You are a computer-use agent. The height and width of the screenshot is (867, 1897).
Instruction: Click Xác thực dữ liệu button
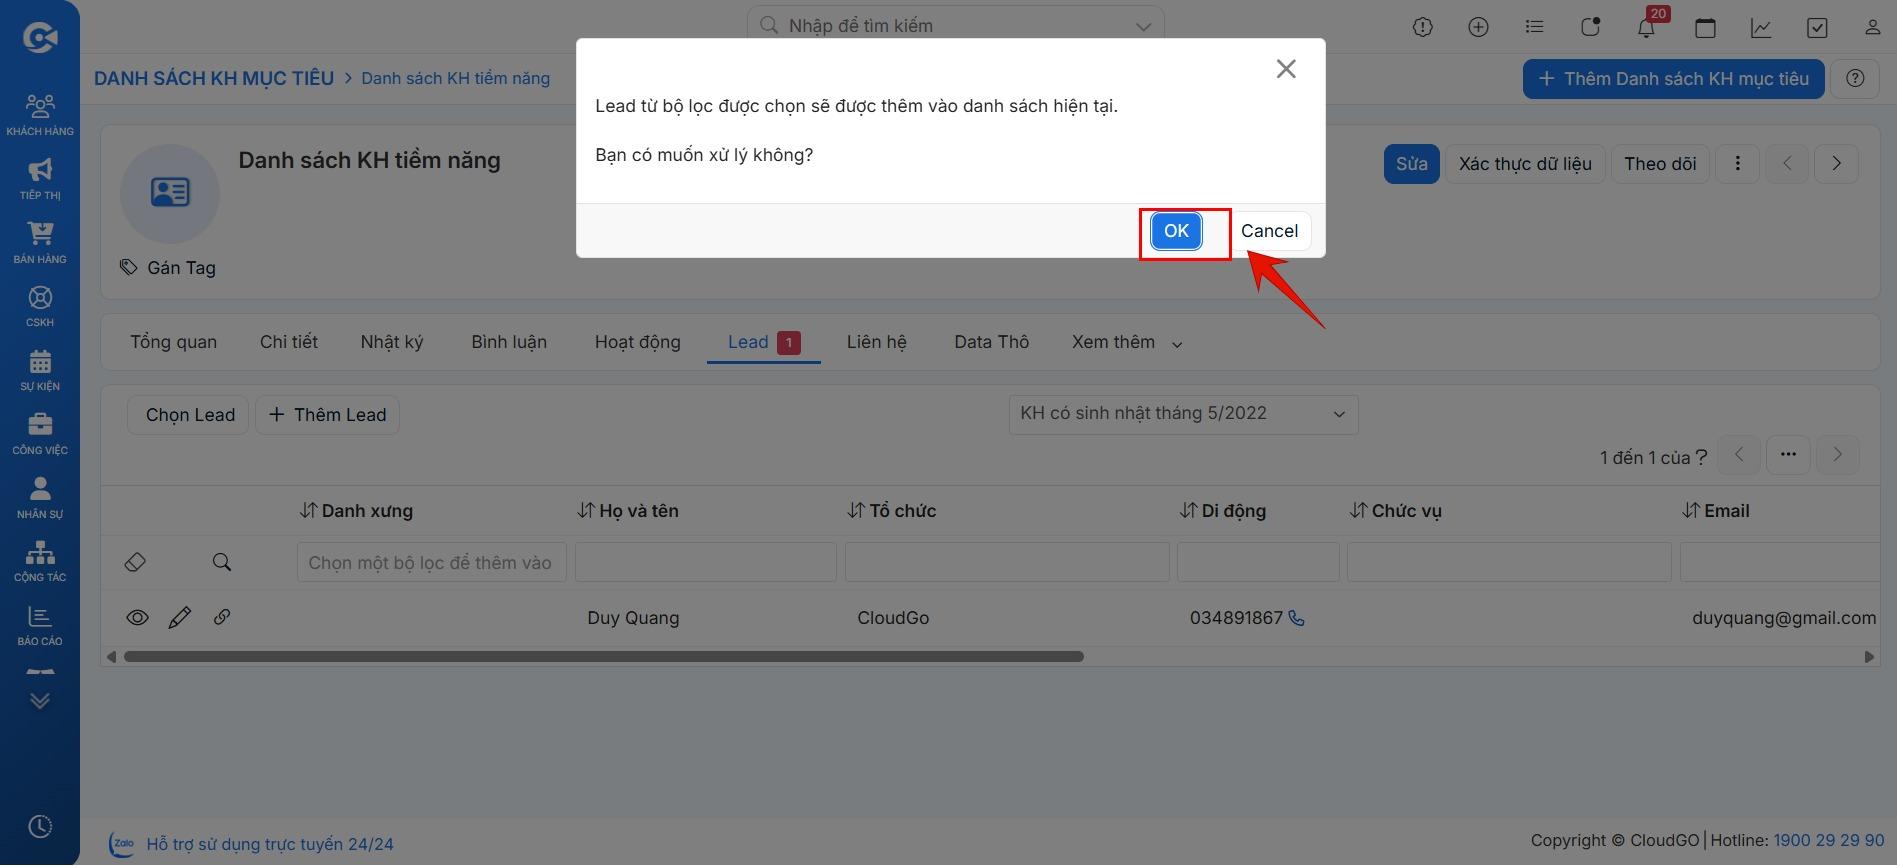coord(1525,164)
